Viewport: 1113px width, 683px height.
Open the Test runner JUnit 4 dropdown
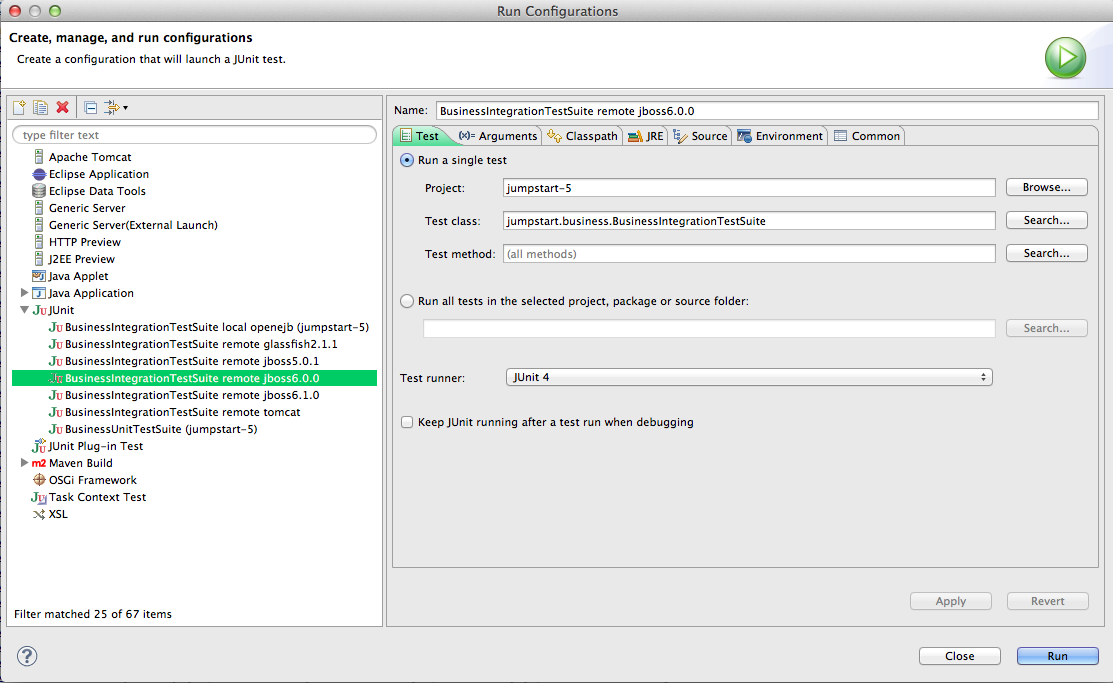(749, 377)
